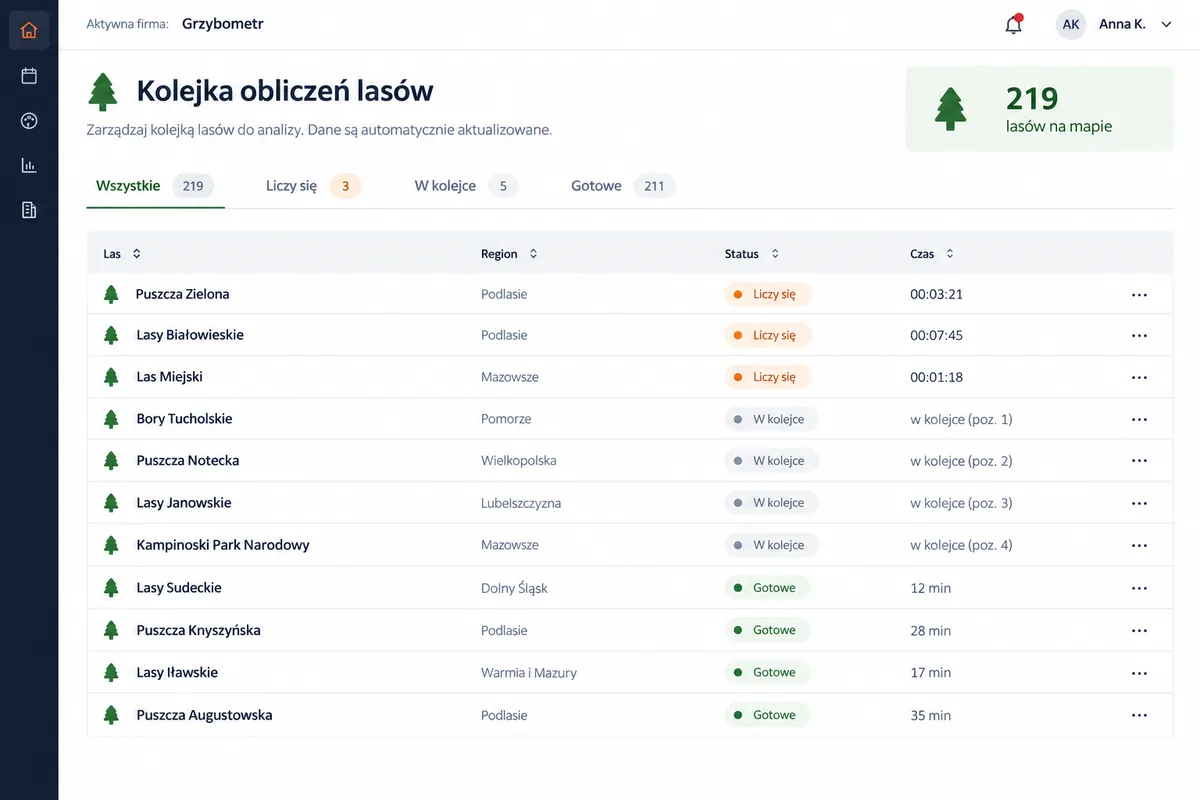Sort table by the Status column

pos(752,254)
